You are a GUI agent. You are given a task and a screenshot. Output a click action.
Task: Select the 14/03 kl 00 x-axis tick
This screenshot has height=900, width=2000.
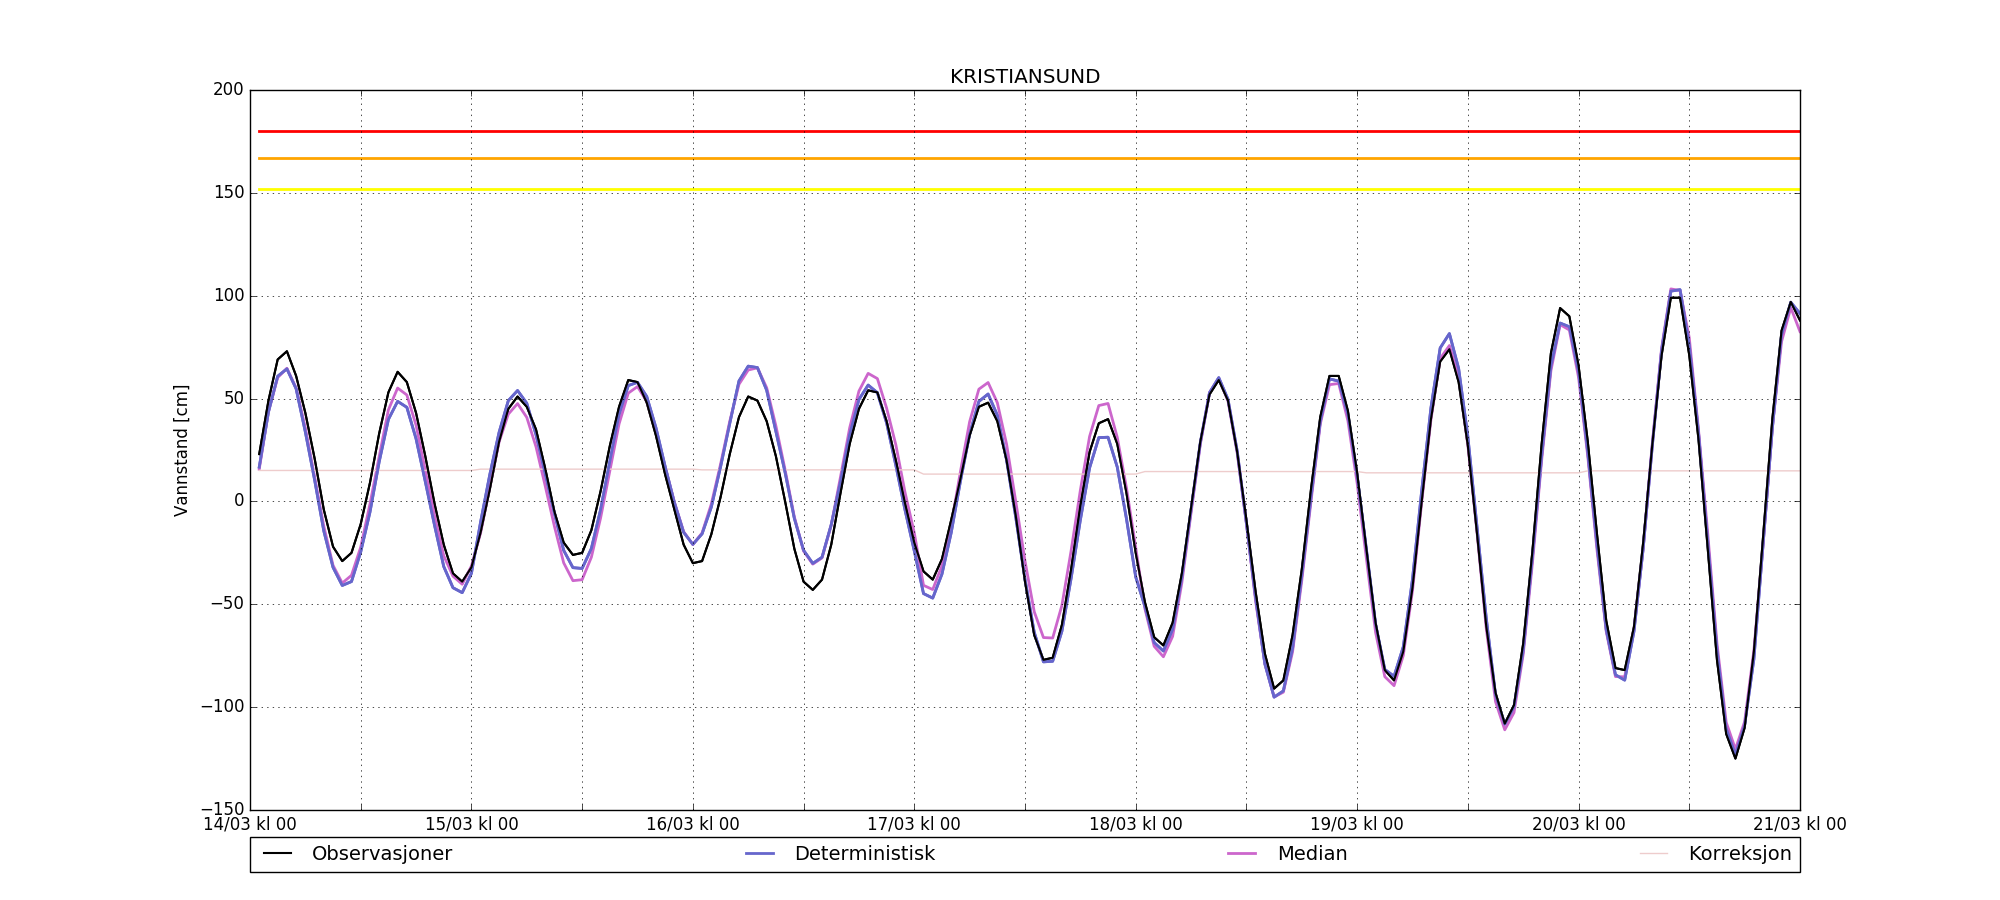[250, 825]
